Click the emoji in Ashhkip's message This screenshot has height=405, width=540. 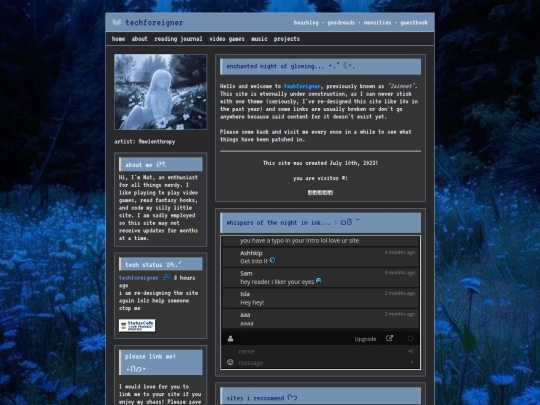(x=272, y=260)
